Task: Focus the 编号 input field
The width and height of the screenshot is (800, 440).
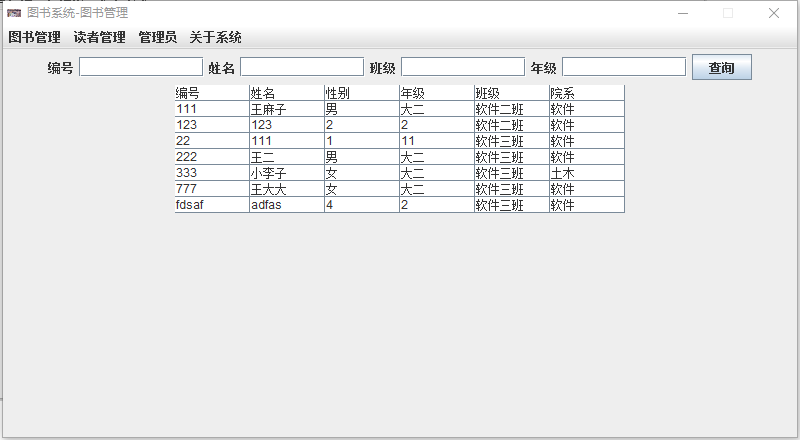Action: pyautogui.click(x=141, y=67)
